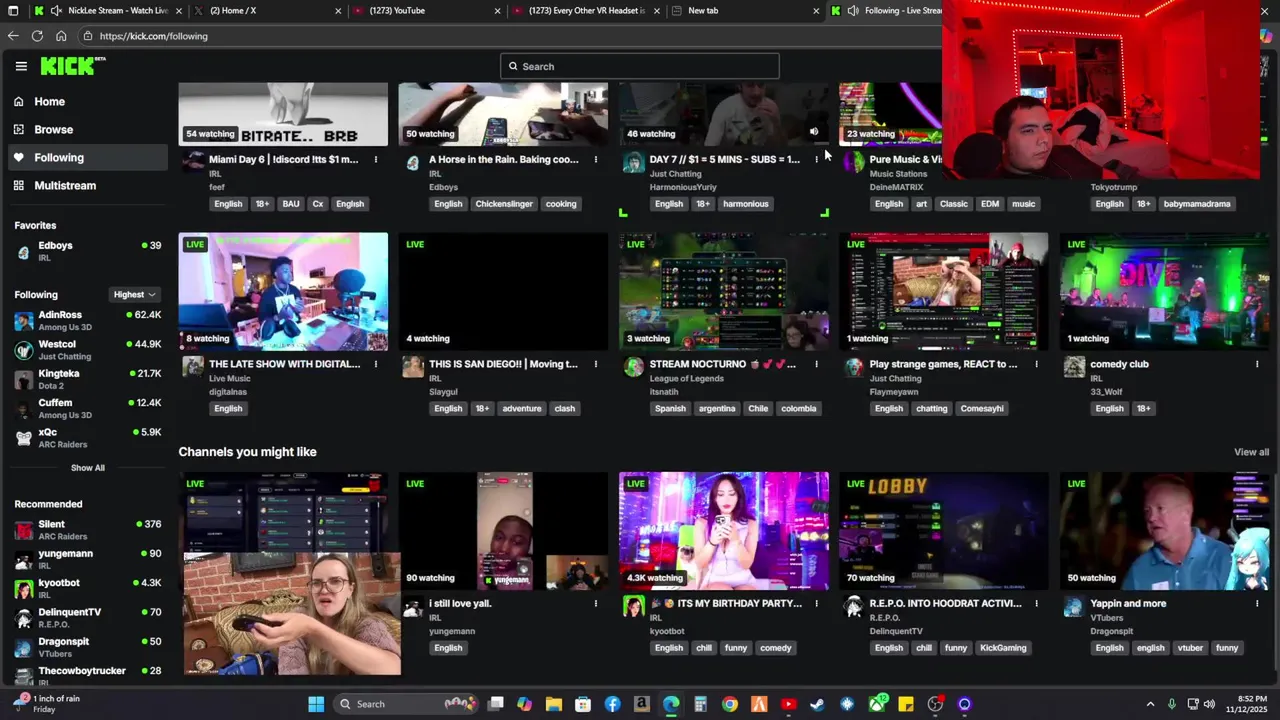Open options menu for comedy club stream
This screenshot has height=720, width=1280.
coord(1257,364)
